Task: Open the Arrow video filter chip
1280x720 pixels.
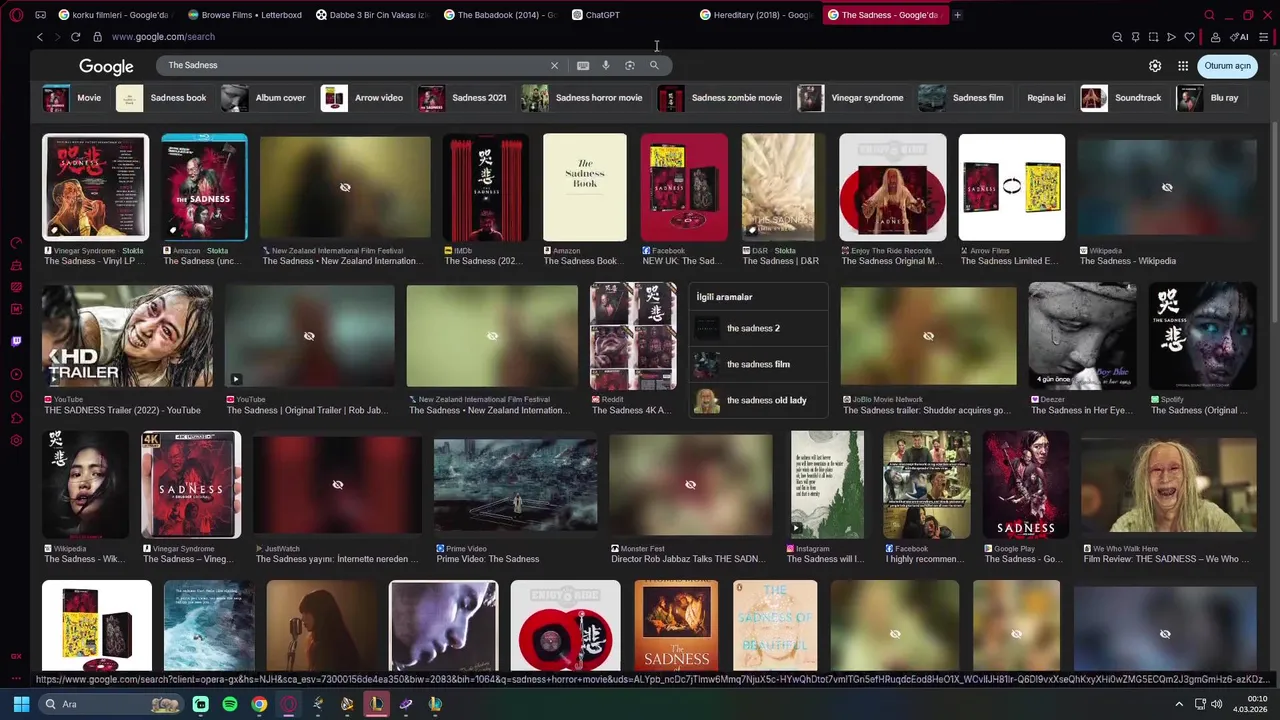Action: (364, 98)
